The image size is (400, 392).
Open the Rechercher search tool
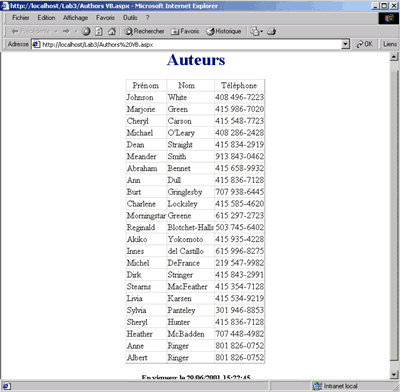pos(144,31)
